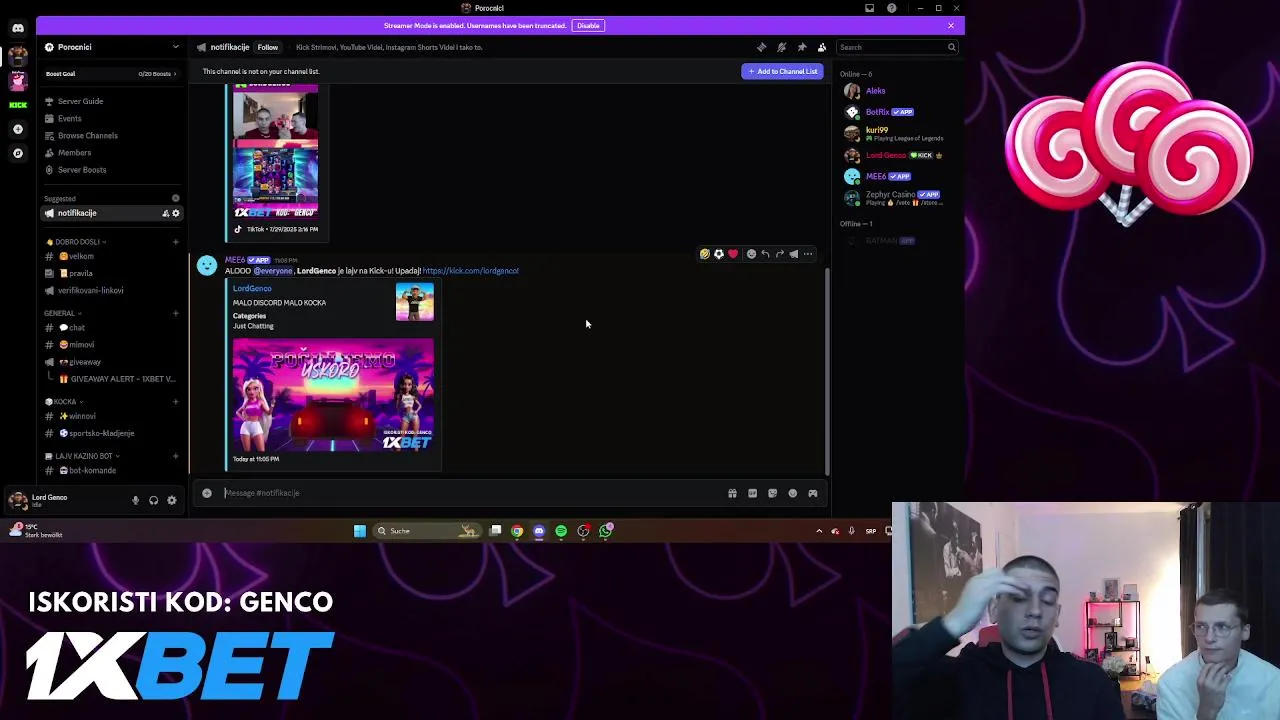Create channel in DOBRO DOSLI category
The width and height of the screenshot is (1280, 720).
tap(176, 242)
